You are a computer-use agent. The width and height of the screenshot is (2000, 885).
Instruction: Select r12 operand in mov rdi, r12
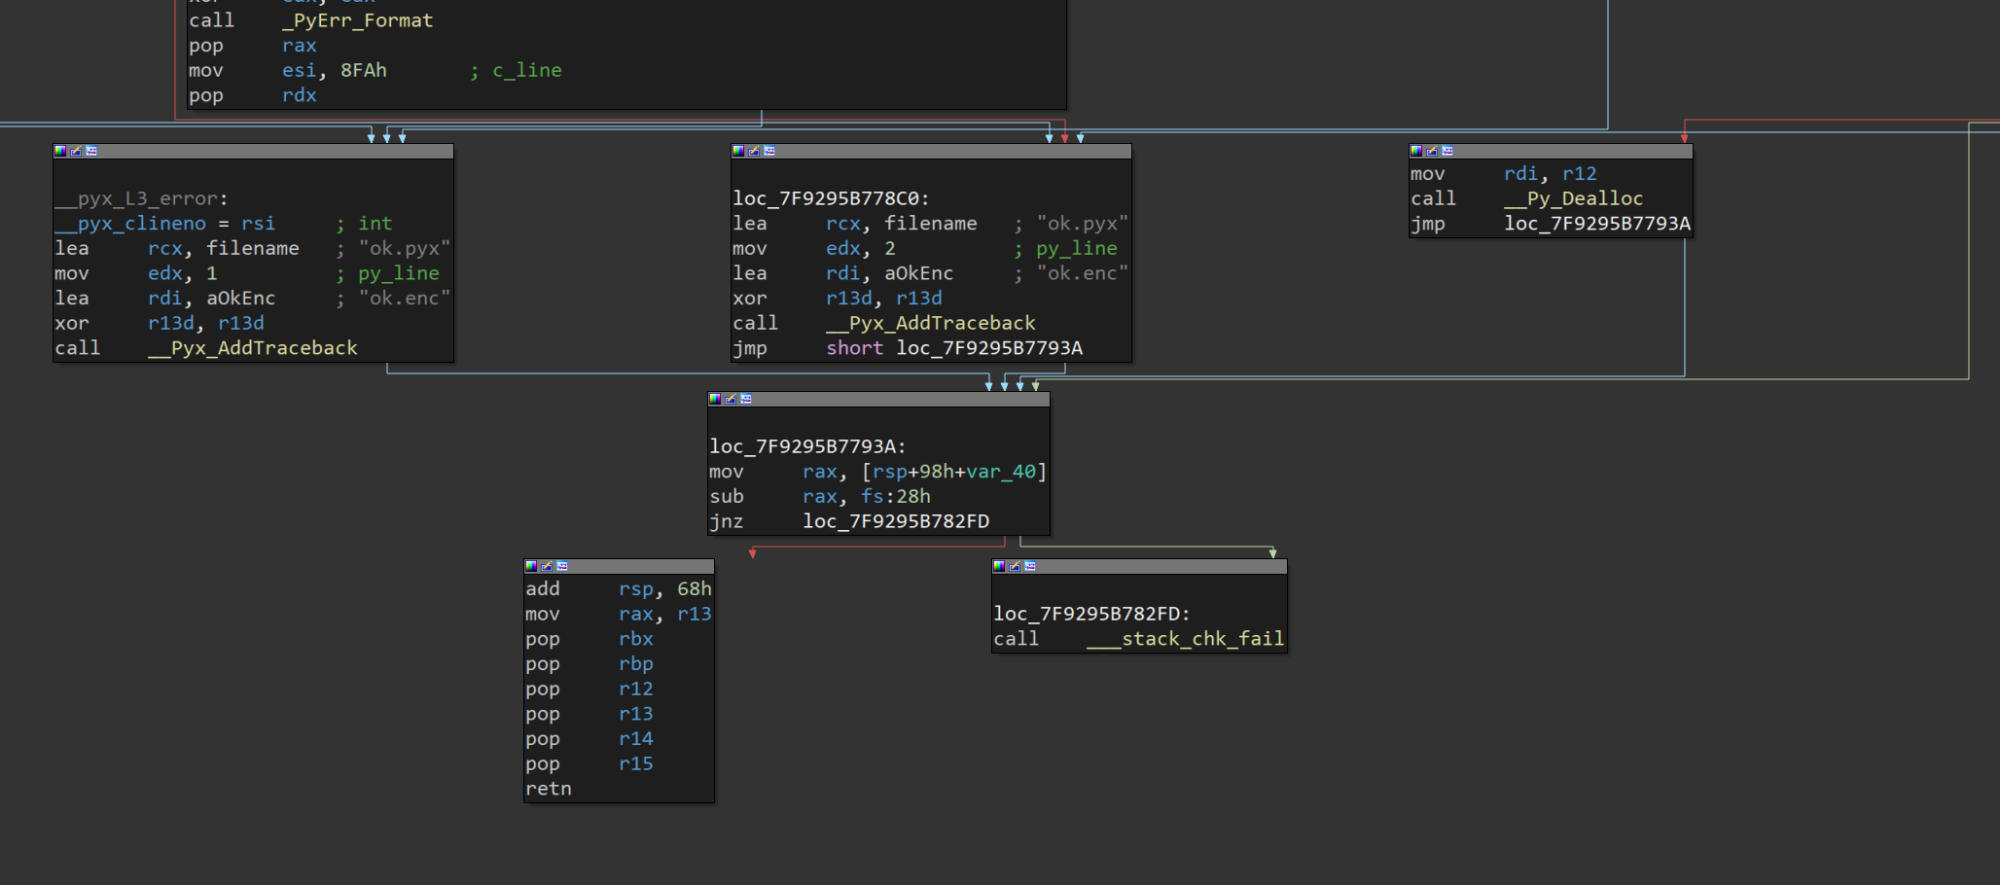[x=1580, y=174]
